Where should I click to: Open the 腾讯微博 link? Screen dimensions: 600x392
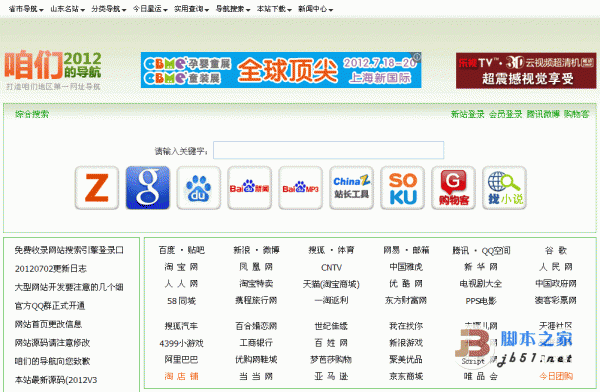pyautogui.click(x=543, y=114)
